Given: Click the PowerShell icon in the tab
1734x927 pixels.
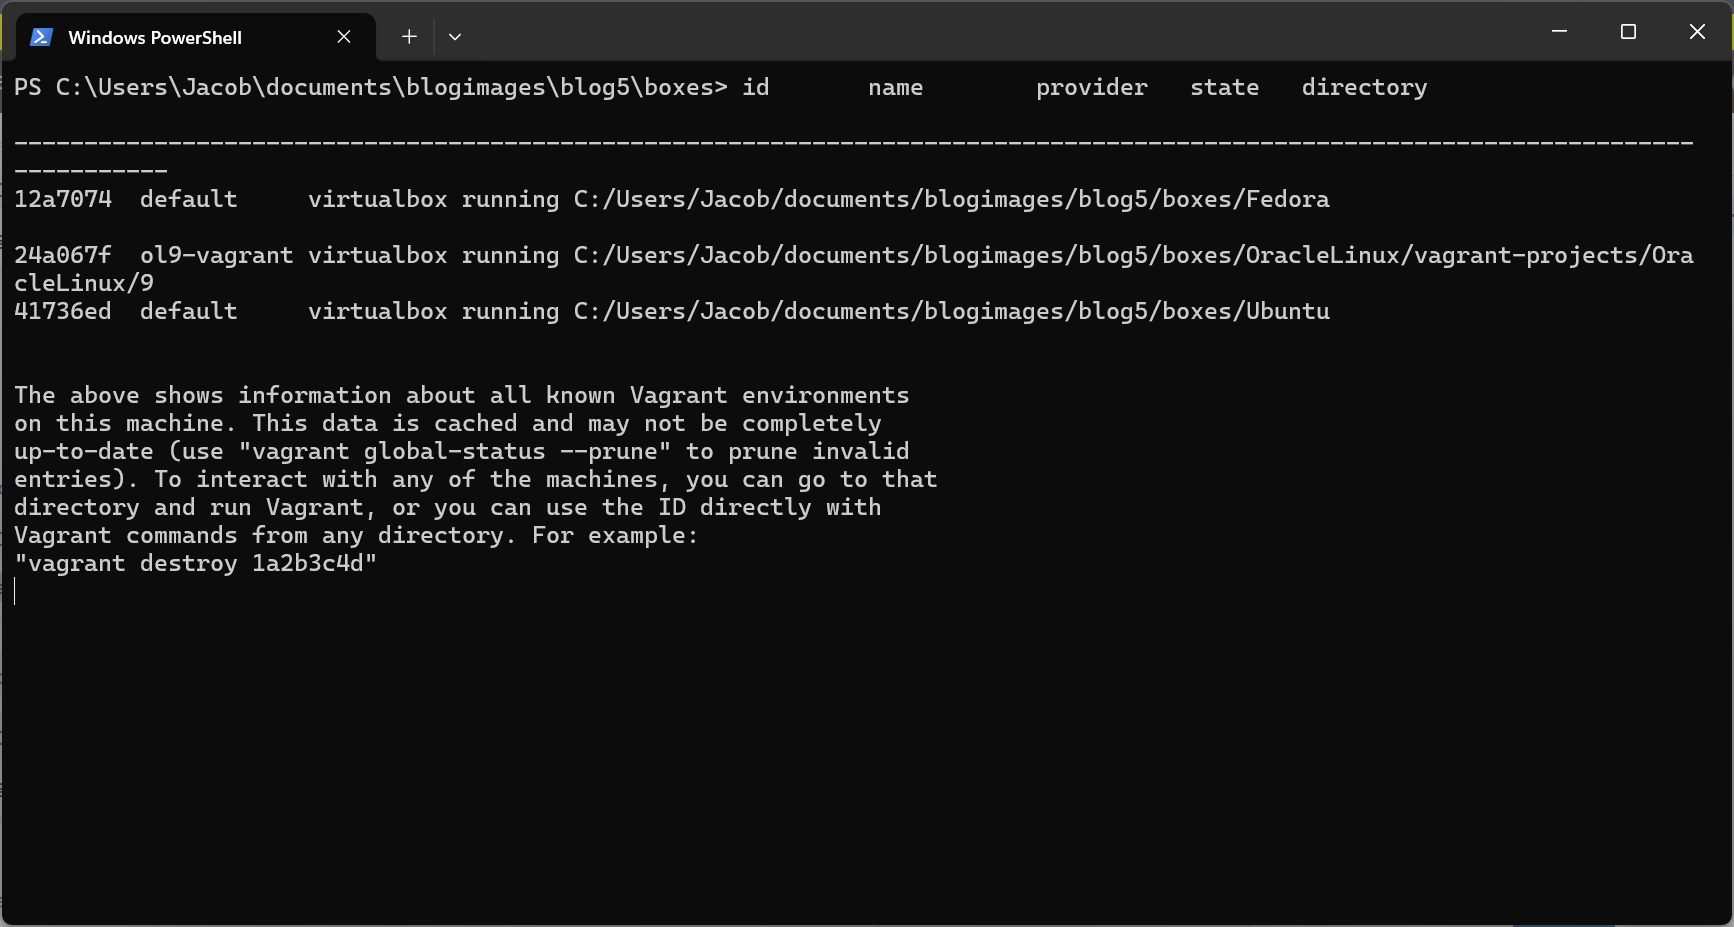Looking at the screenshot, I should click(x=41, y=37).
